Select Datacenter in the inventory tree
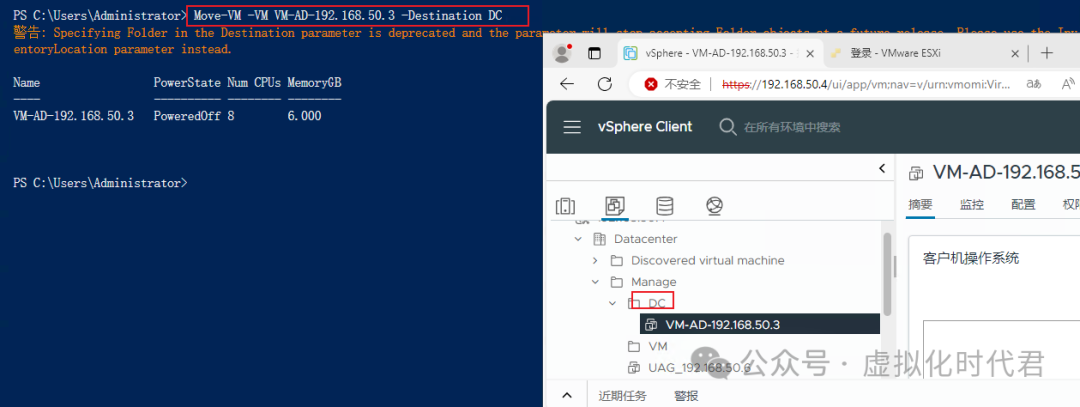1080x407 pixels. pyautogui.click(x=645, y=239)
